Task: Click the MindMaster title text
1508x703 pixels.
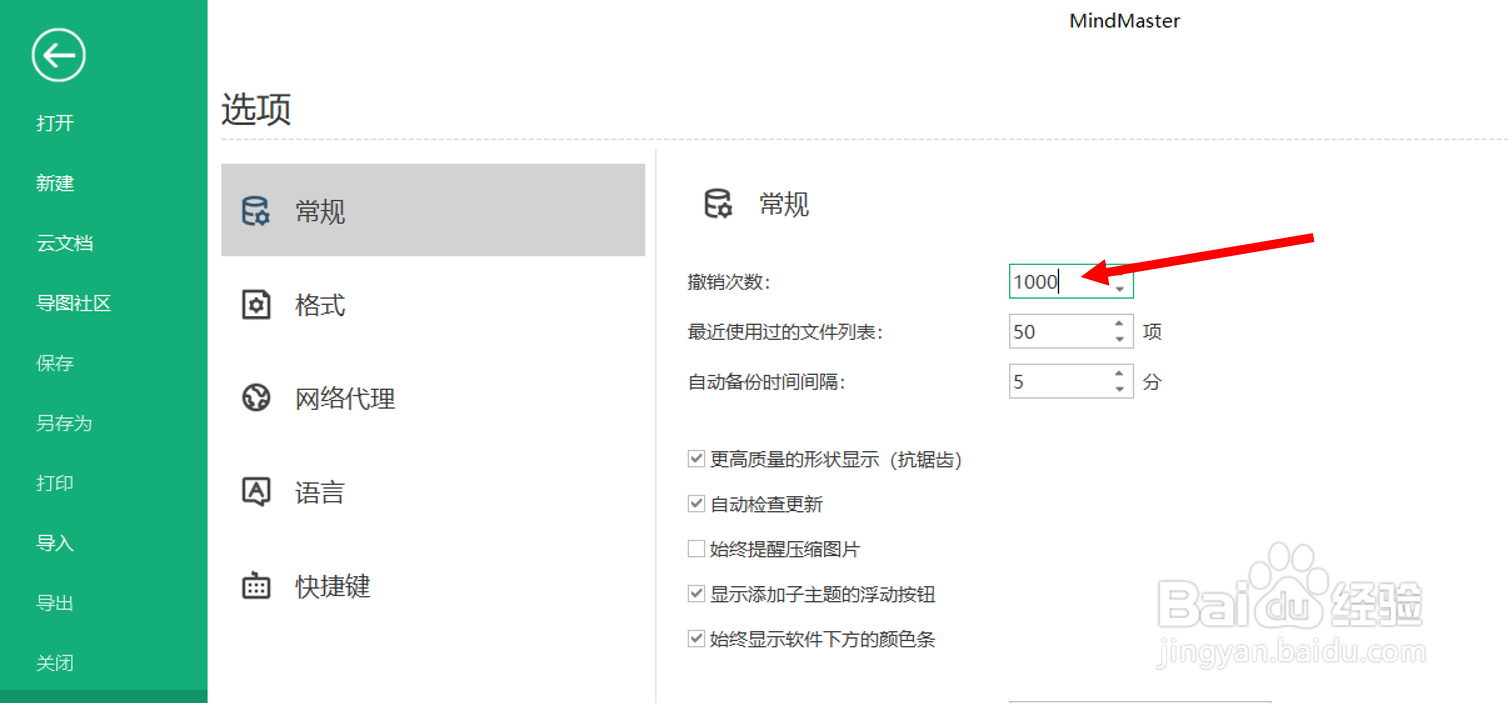Action: pos(1125,20)
